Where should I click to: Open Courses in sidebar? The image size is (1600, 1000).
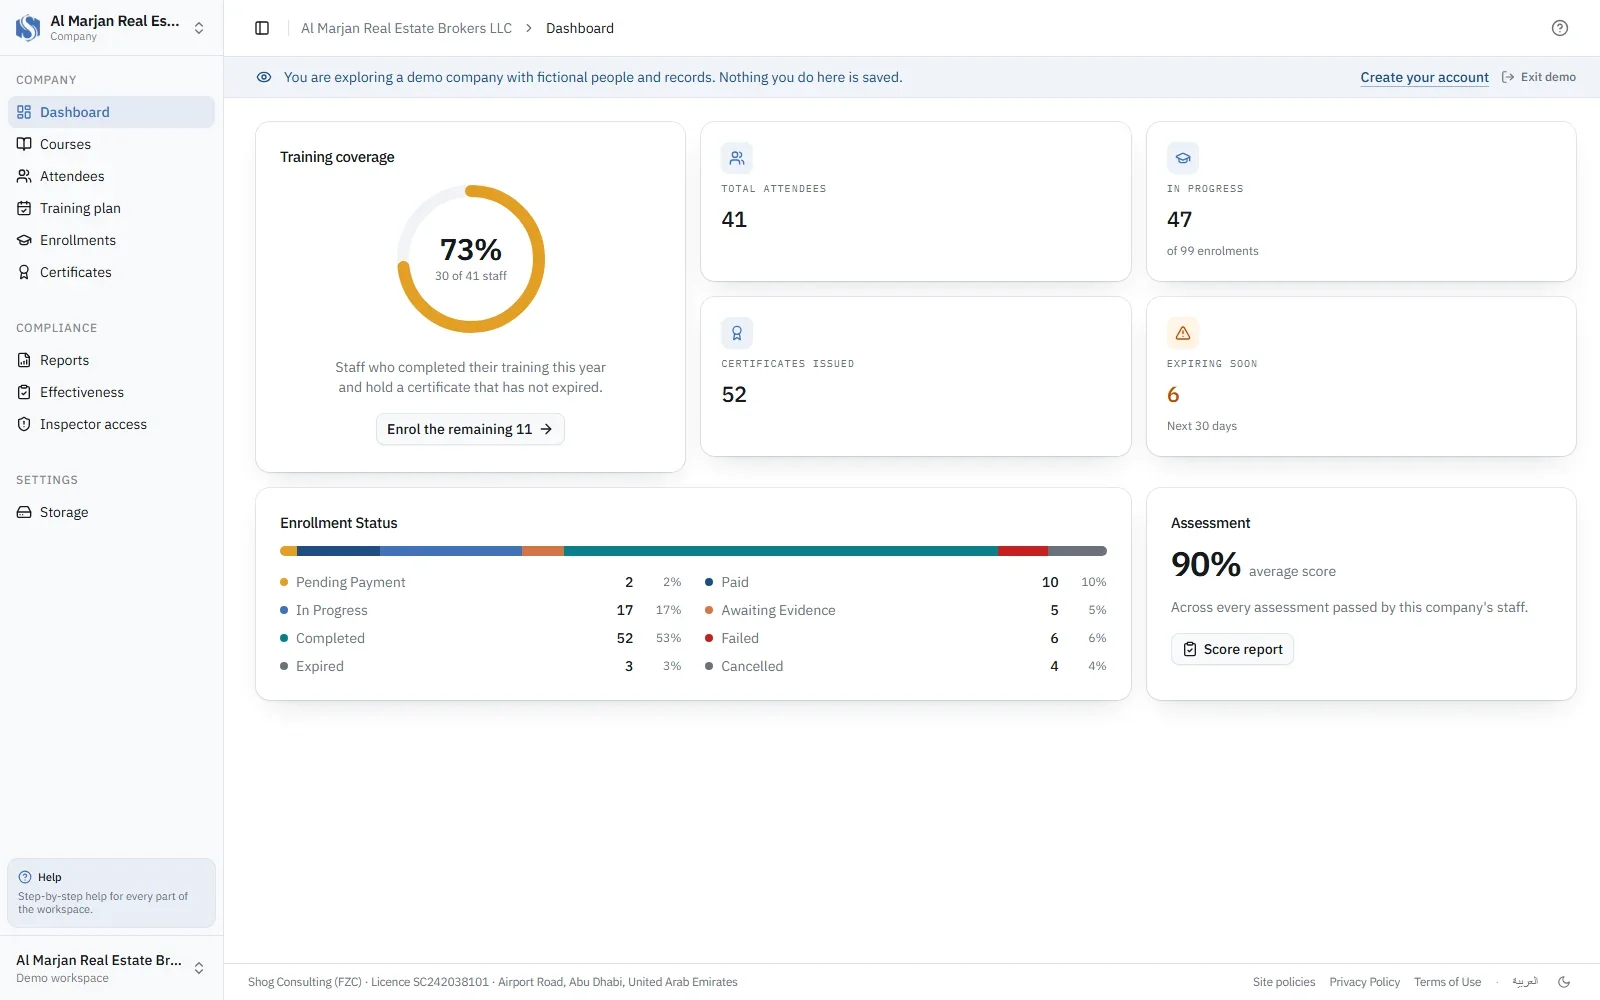[111, 144]
